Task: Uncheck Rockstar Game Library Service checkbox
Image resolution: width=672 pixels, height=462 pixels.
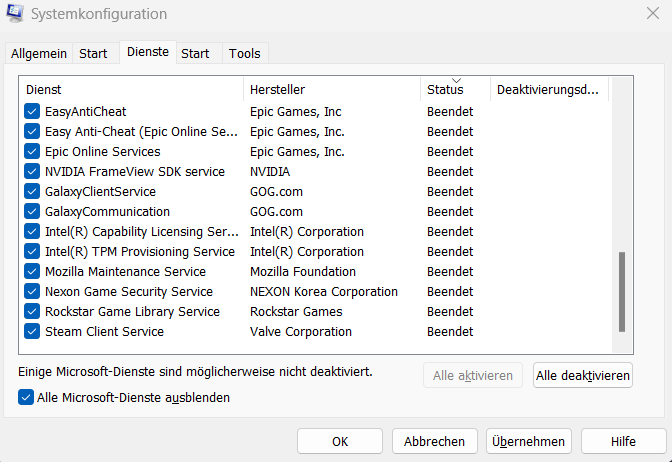Action: [32, 312]
